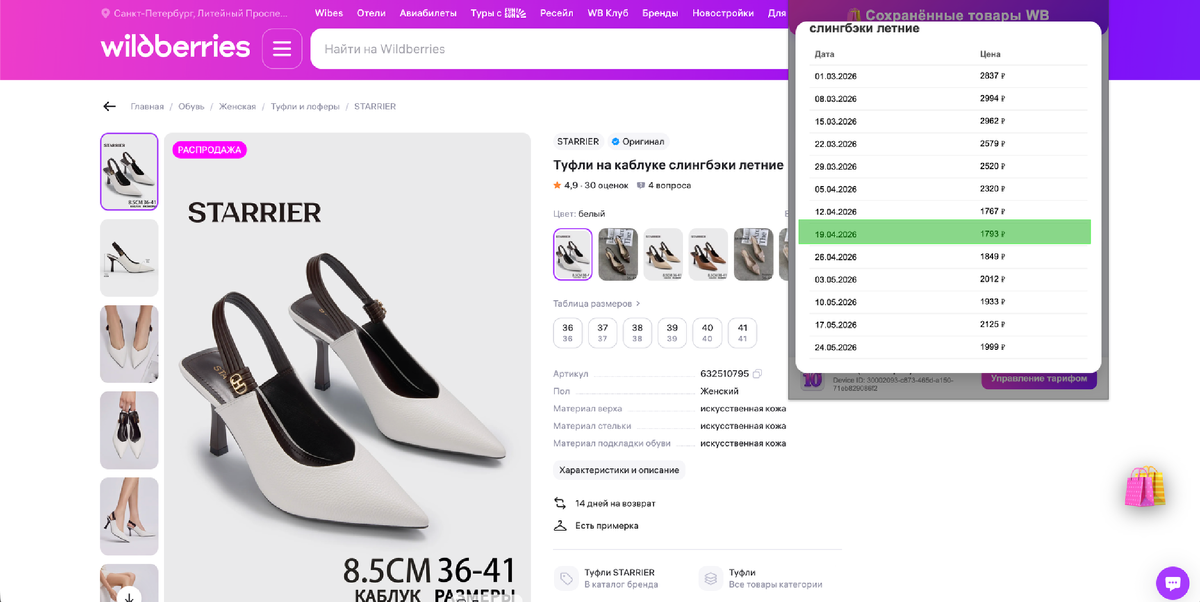Select the fifth color variant swatch
Screen dimensions: 1200x602
753,254
